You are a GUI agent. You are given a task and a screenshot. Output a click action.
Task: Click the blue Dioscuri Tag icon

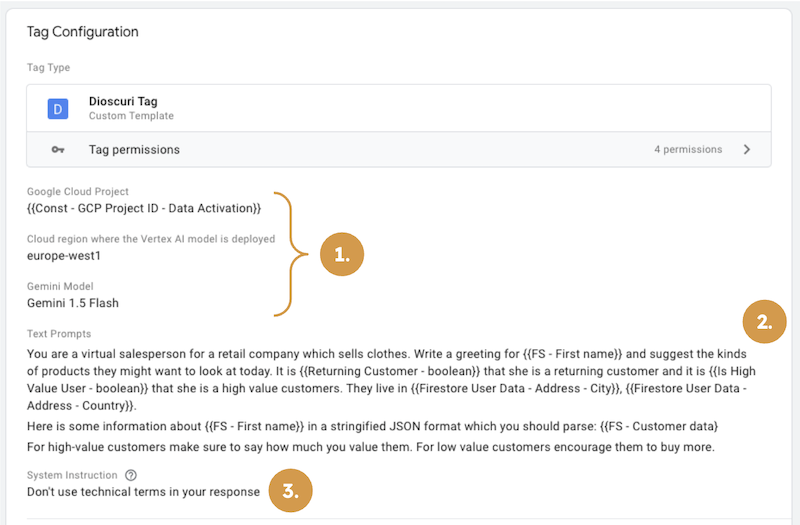(x=58, y=108)
